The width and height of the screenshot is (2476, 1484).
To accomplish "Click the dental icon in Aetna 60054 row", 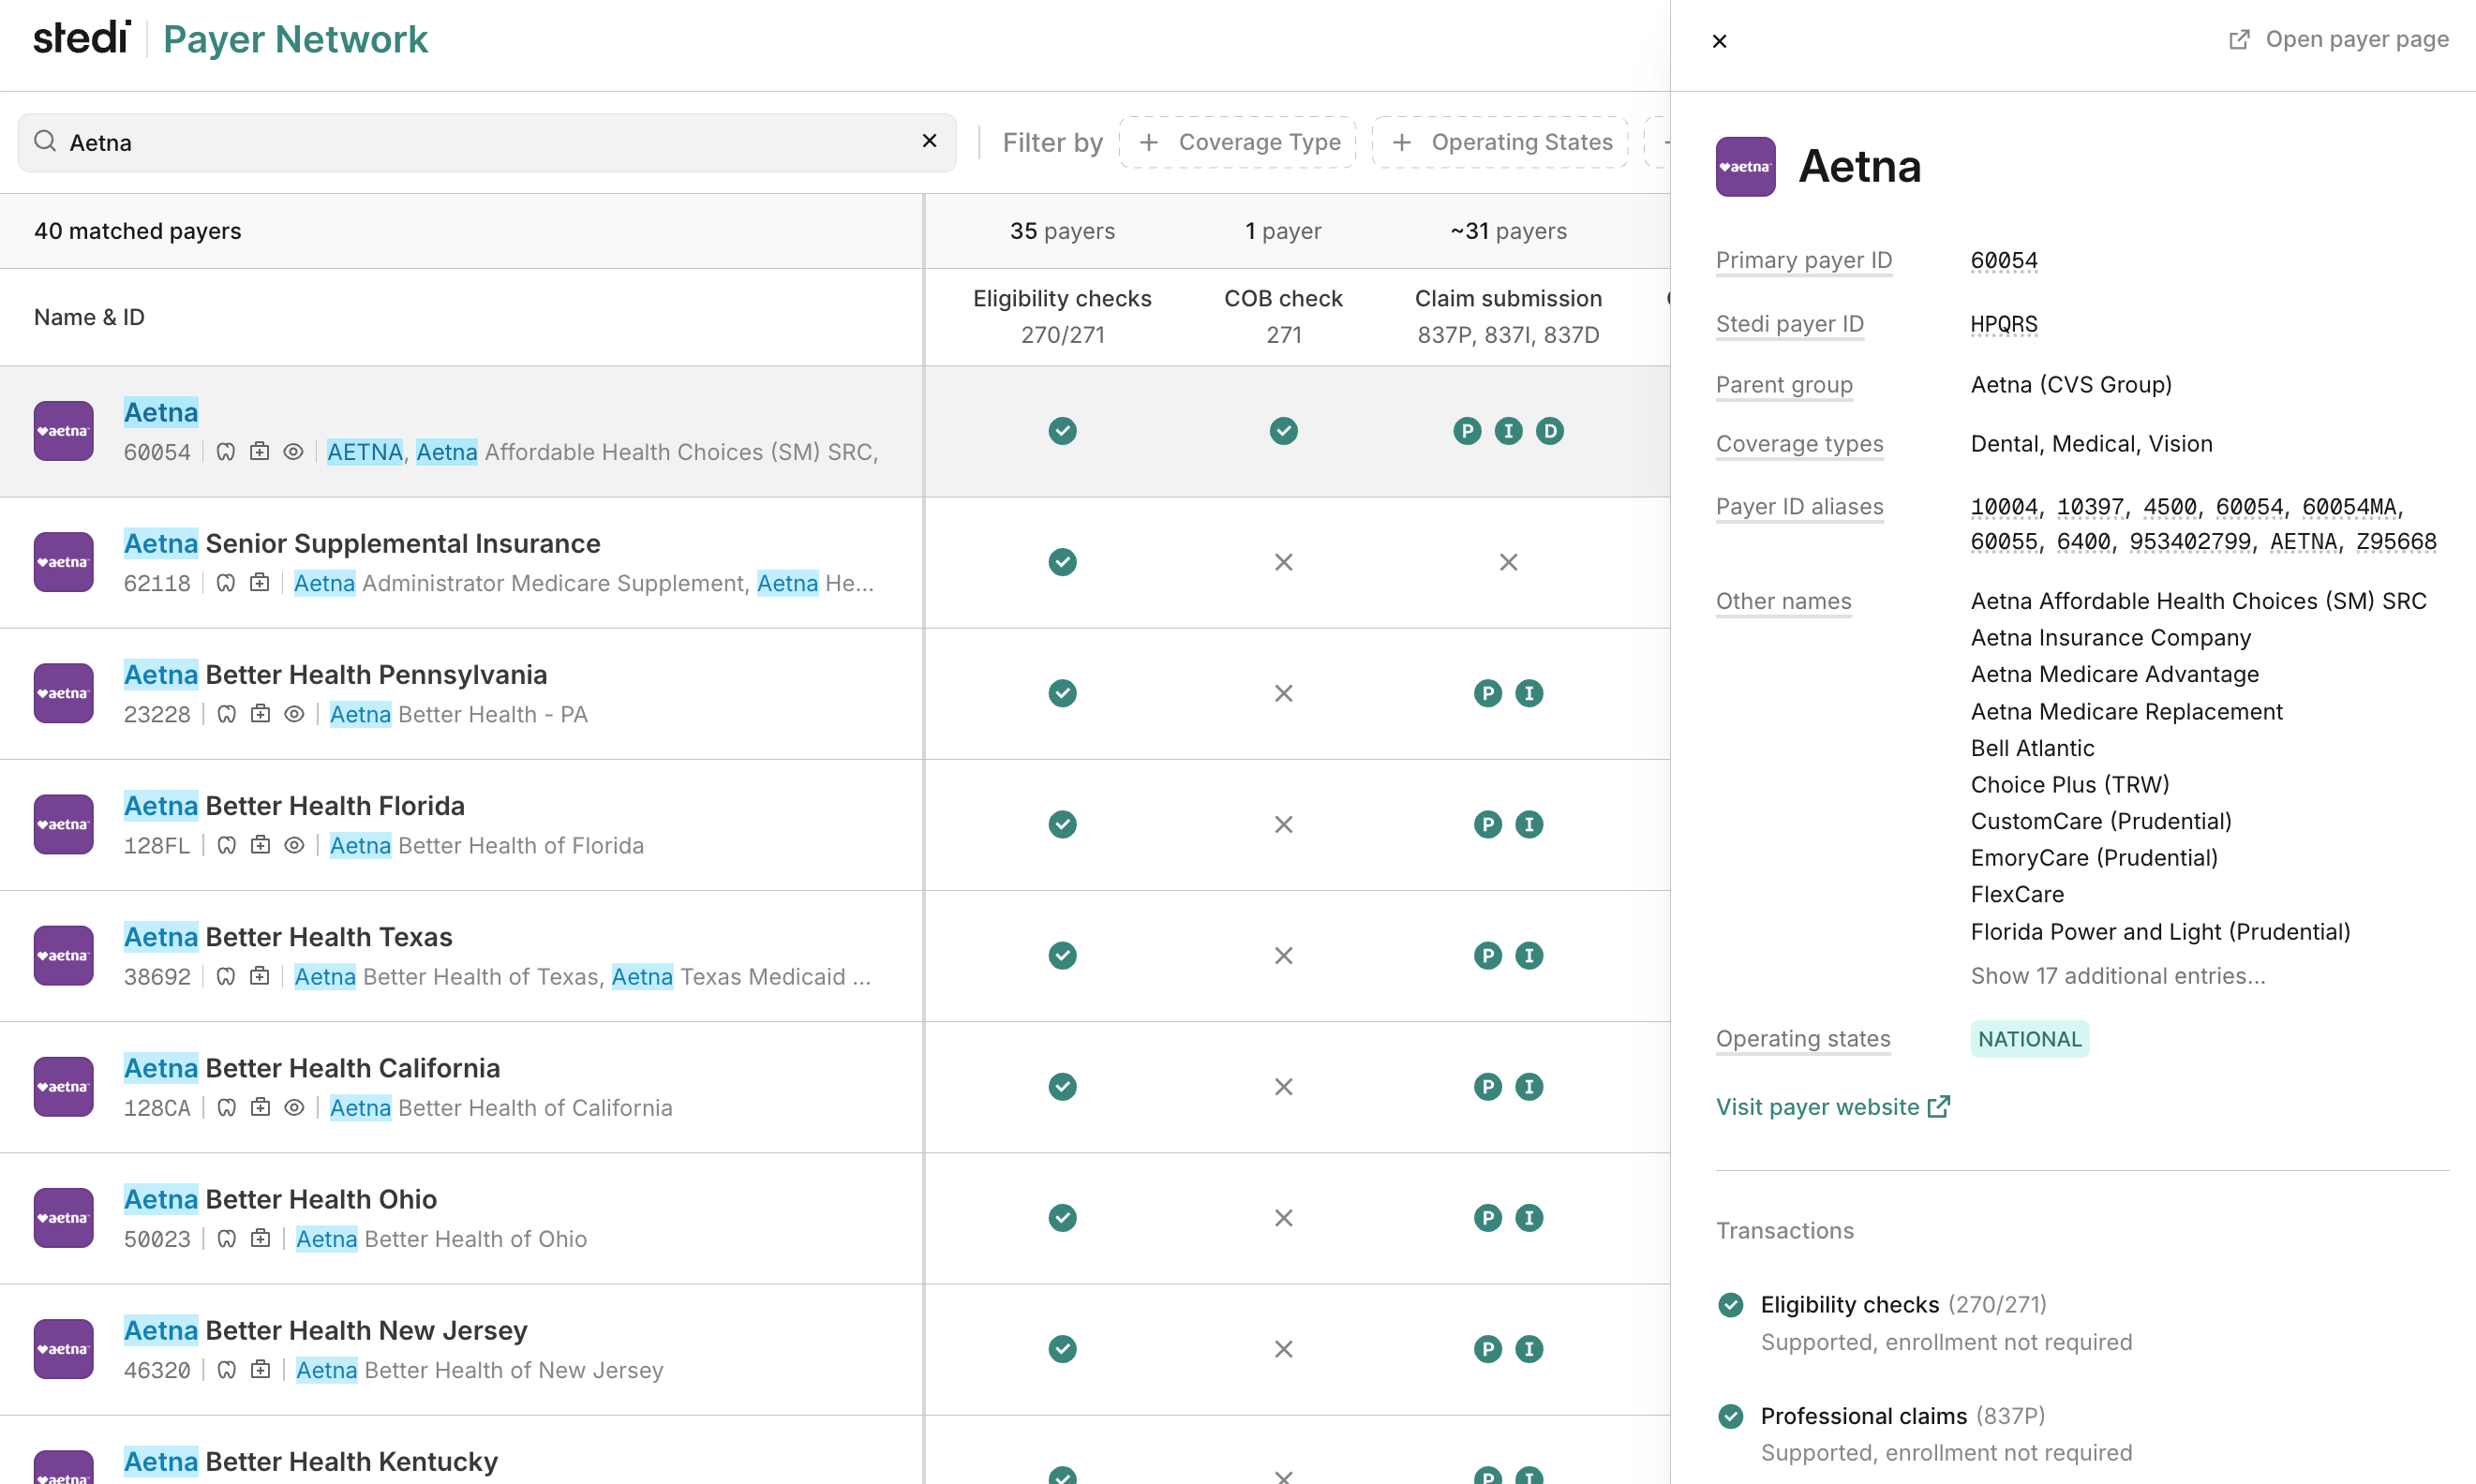I will 226,452.
